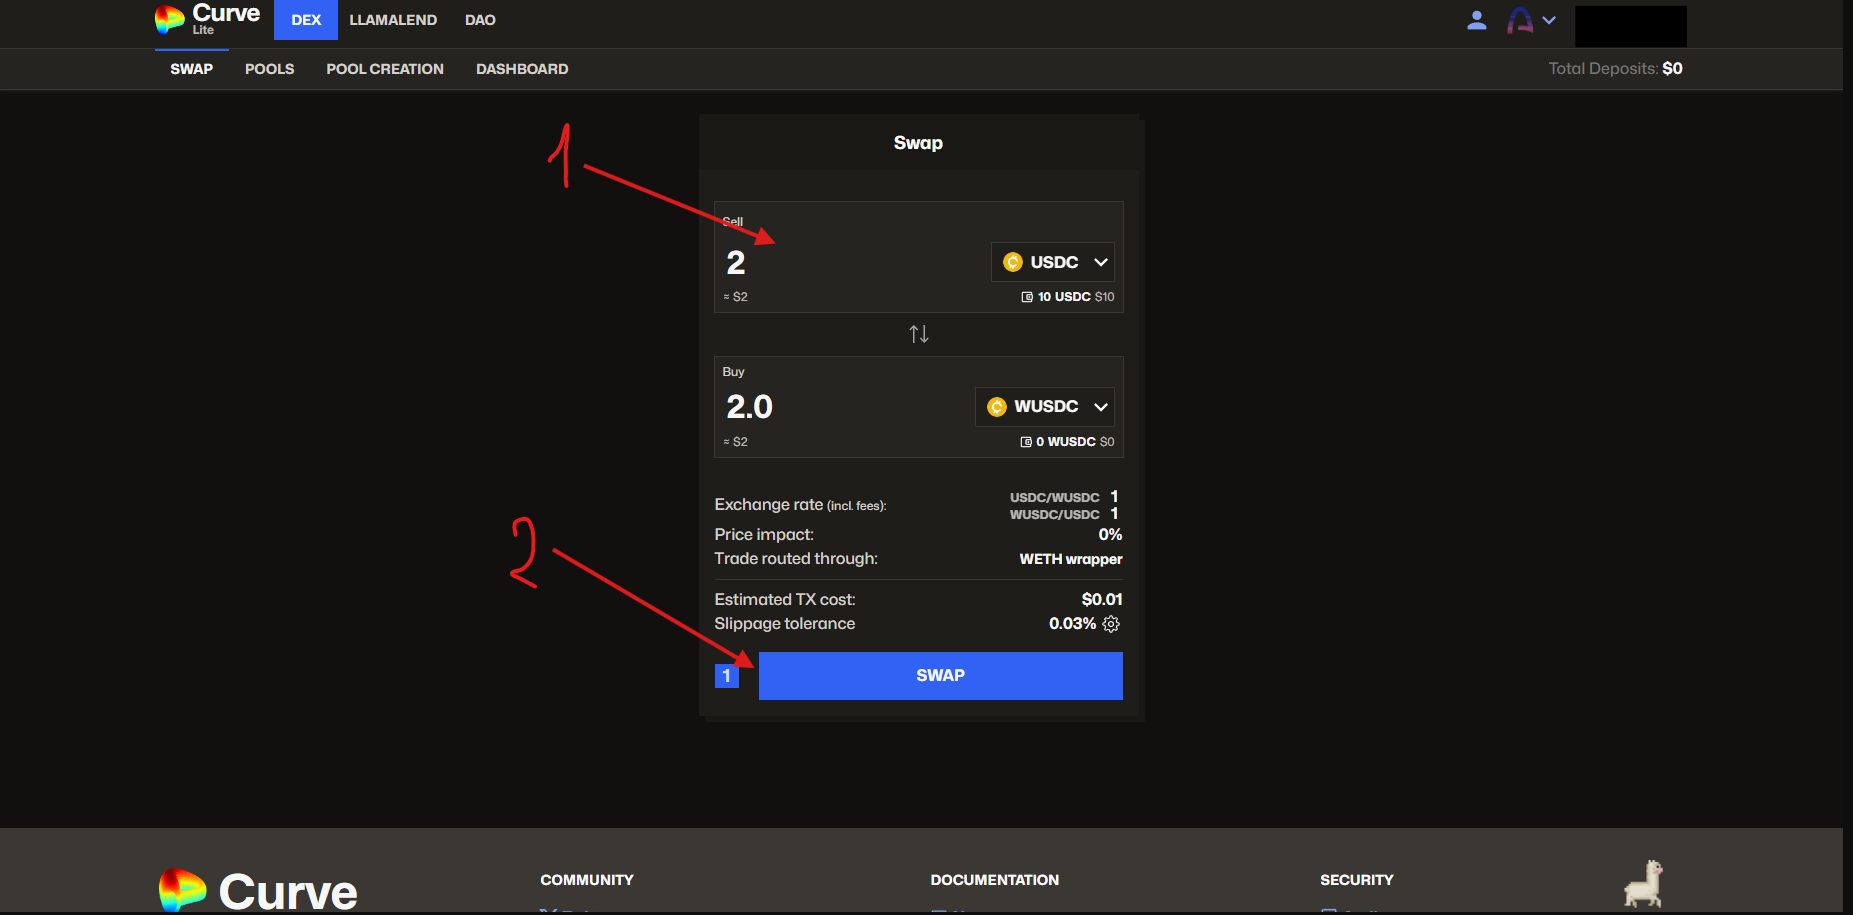The height and width of the screenshot is (915, 1853).
Task: Open POOL CREATION page
Action: [x=385, y=69]
